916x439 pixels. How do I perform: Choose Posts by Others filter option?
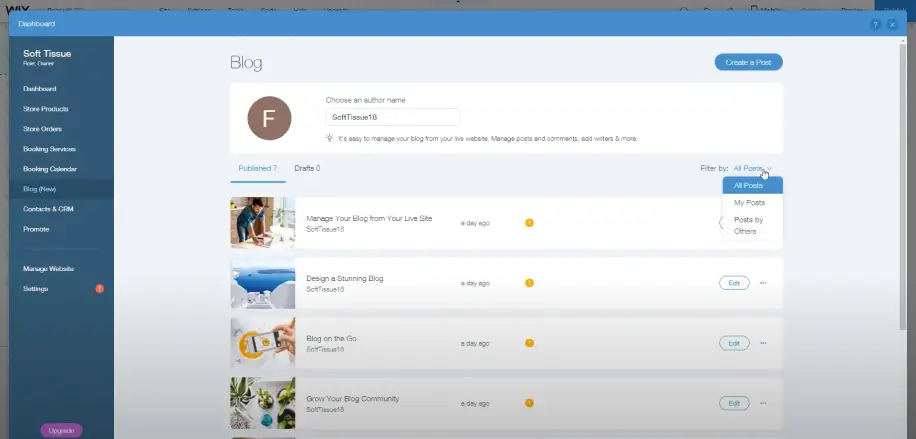point(752,226)
